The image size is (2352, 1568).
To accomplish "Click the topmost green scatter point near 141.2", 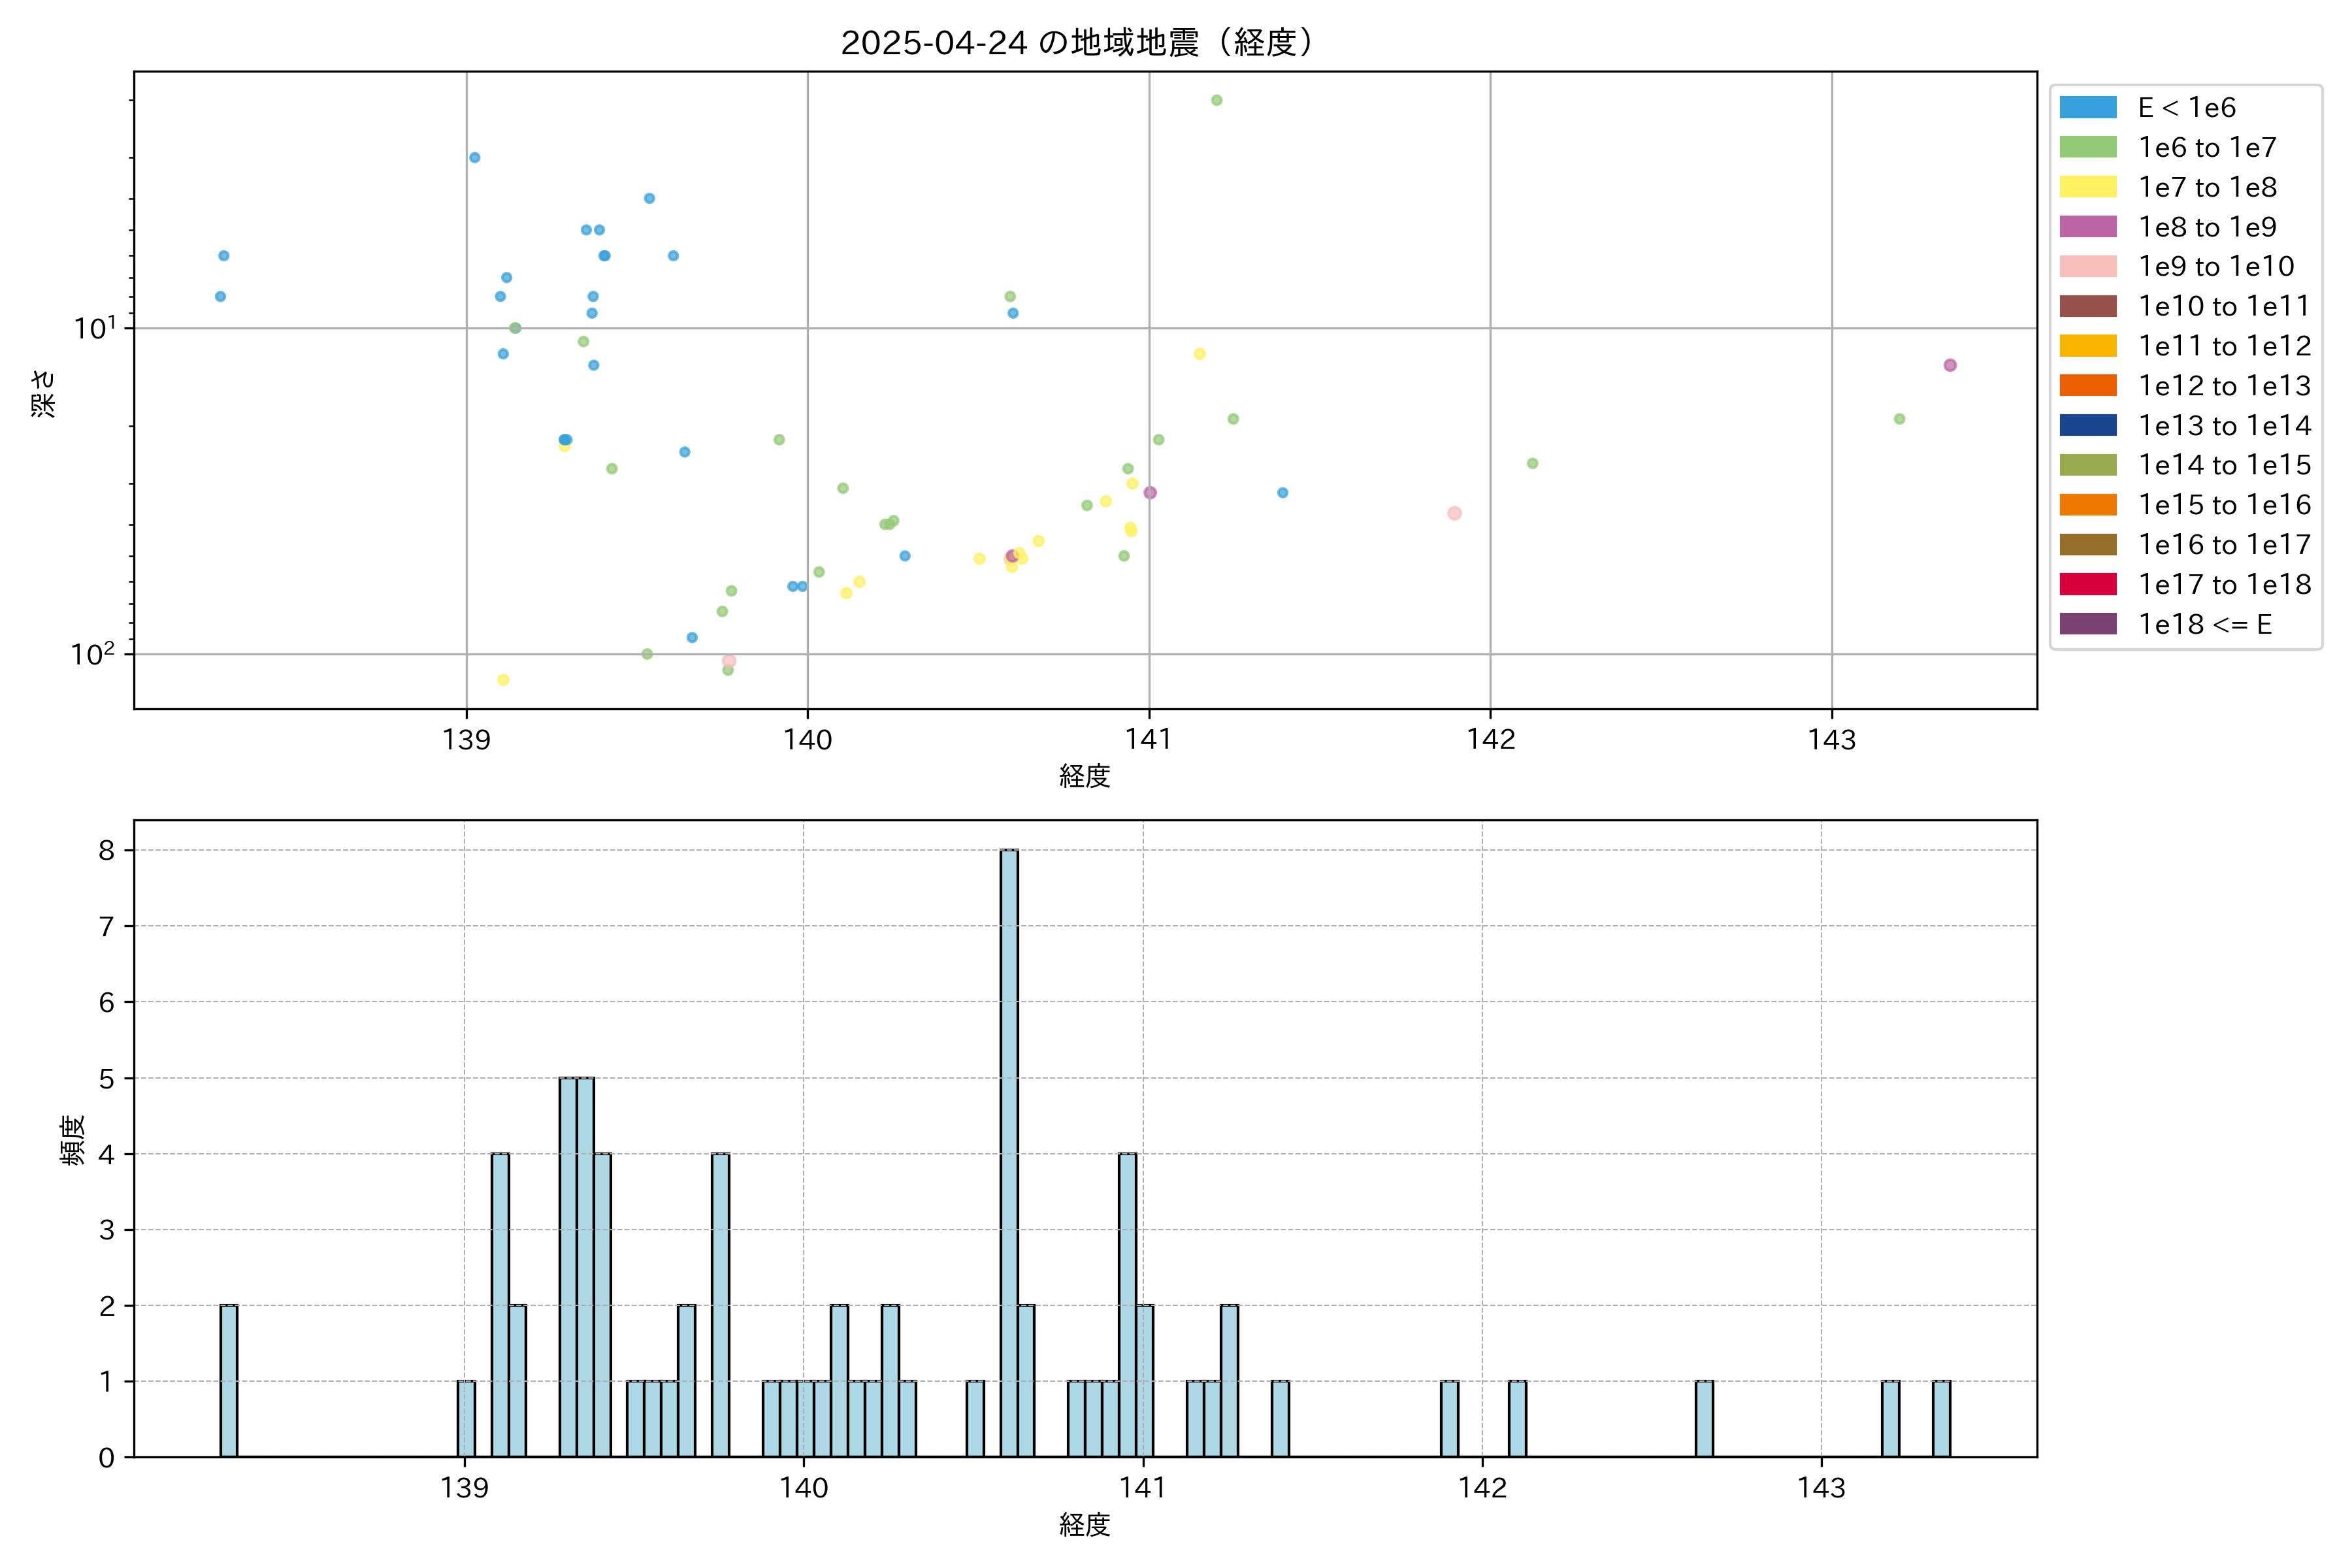I will point(1217,100).
